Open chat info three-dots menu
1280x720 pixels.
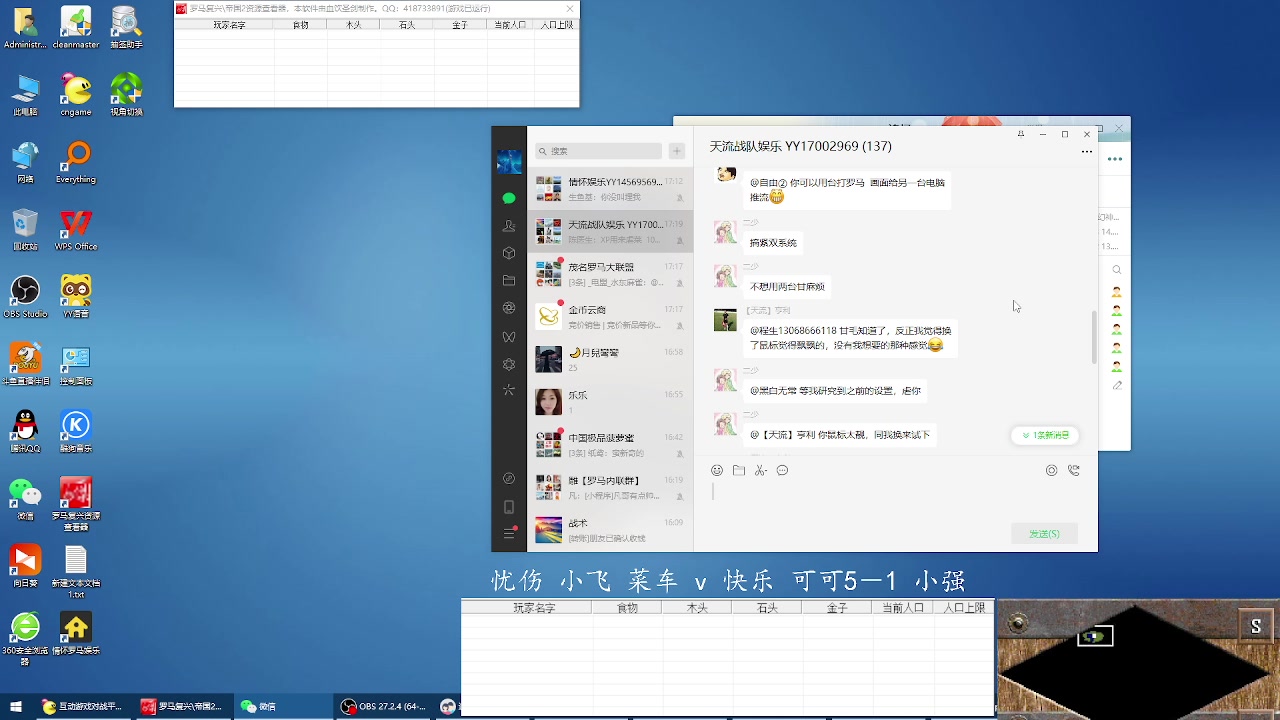(x=1086, y=152)
